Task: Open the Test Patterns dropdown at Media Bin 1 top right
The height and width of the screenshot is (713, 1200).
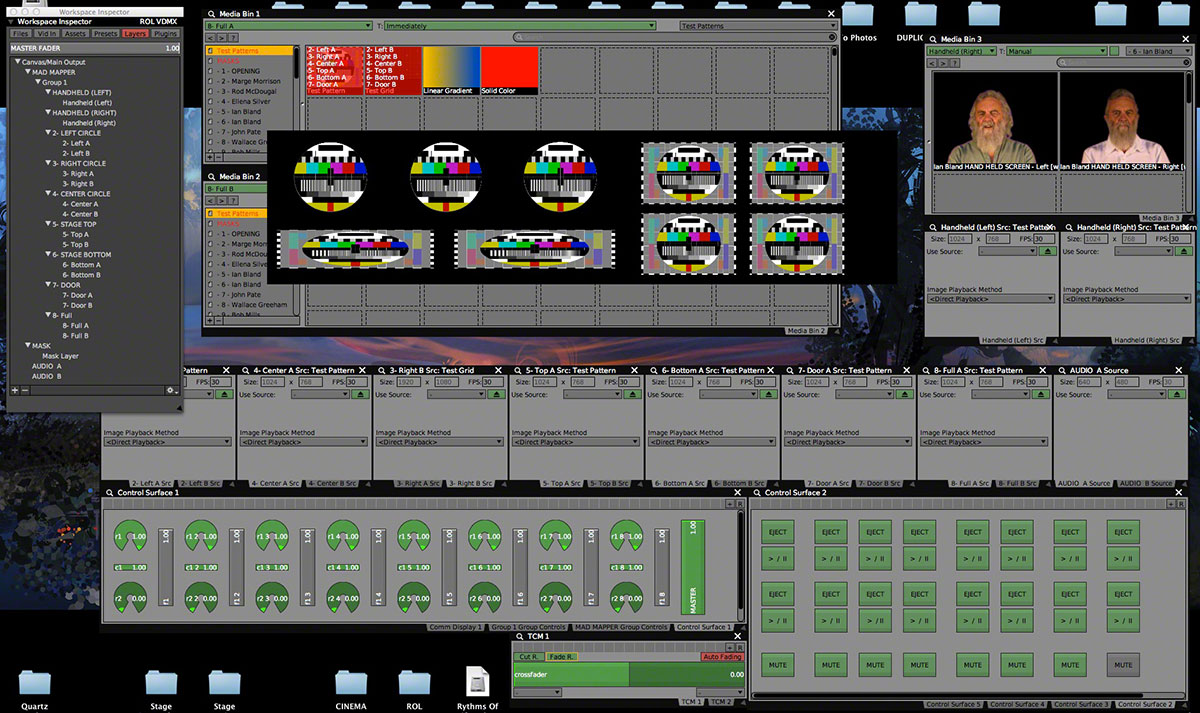Action: coord(757,26)
